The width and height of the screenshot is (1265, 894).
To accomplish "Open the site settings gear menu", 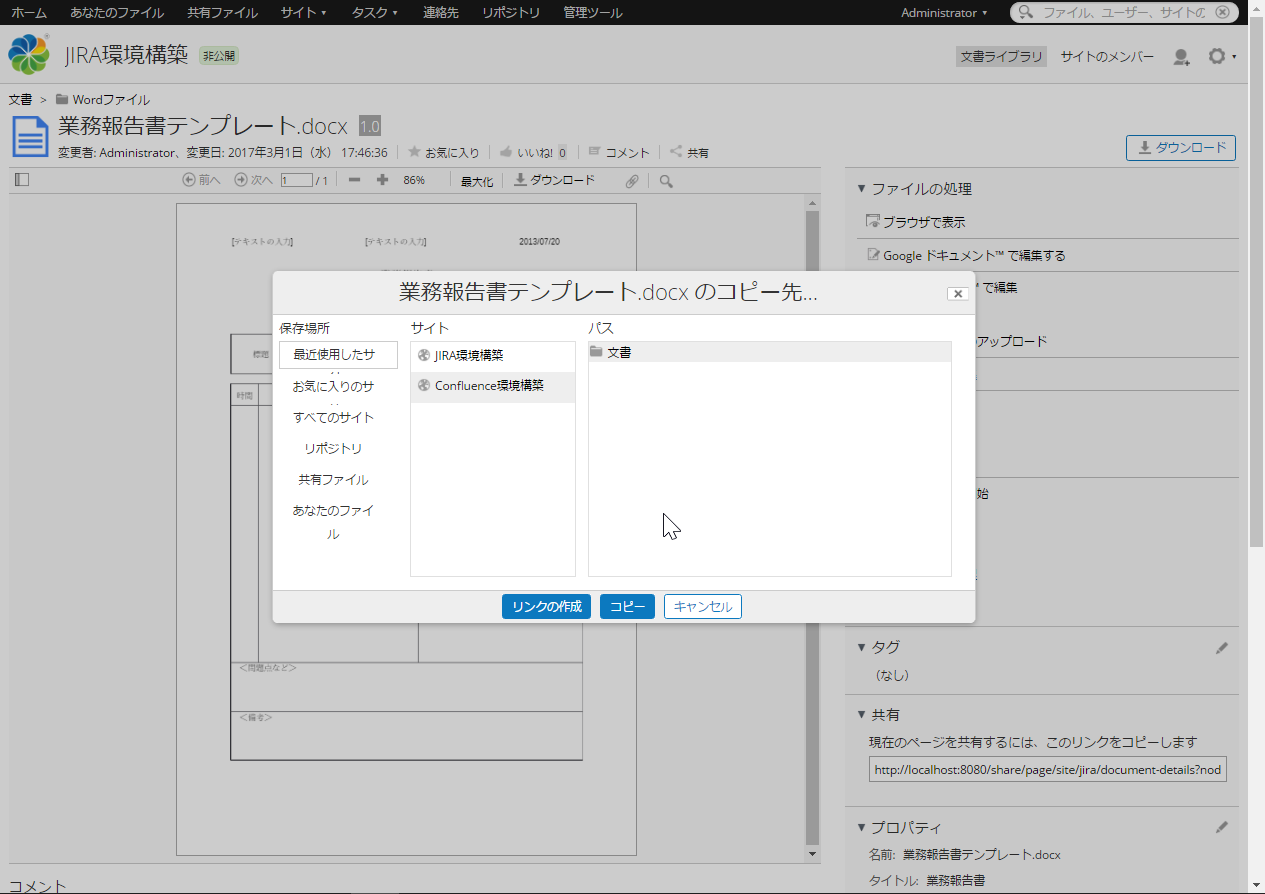I will click(x=1220, y=57).
